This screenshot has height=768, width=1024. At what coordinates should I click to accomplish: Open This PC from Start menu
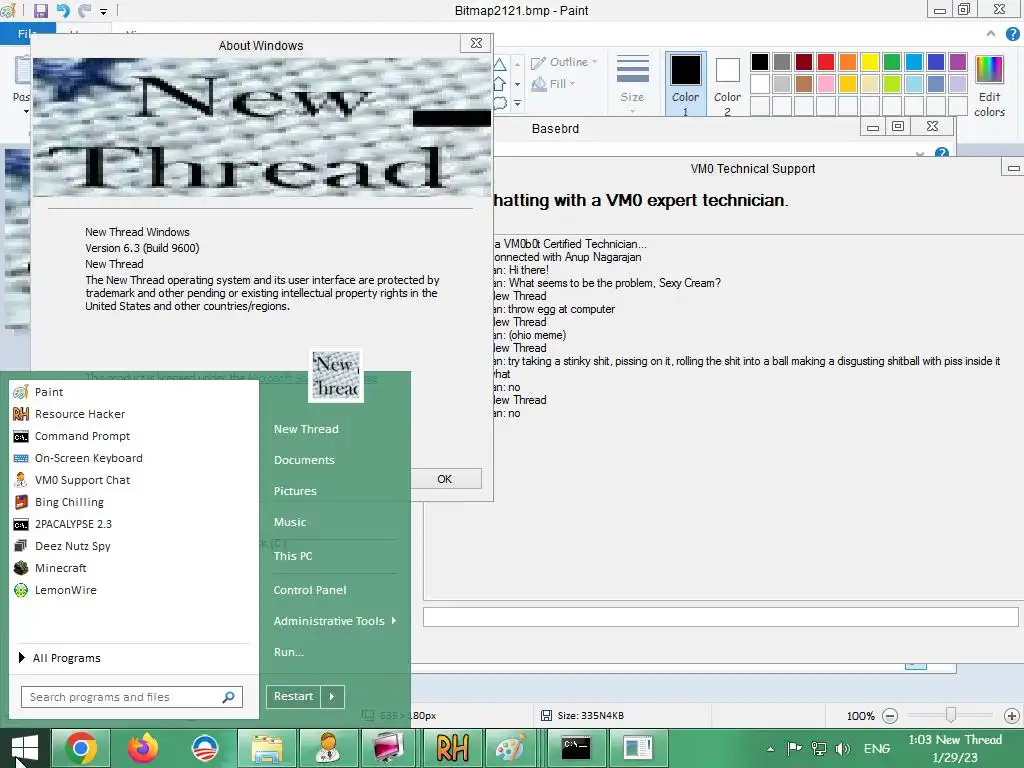click(293, 556)
